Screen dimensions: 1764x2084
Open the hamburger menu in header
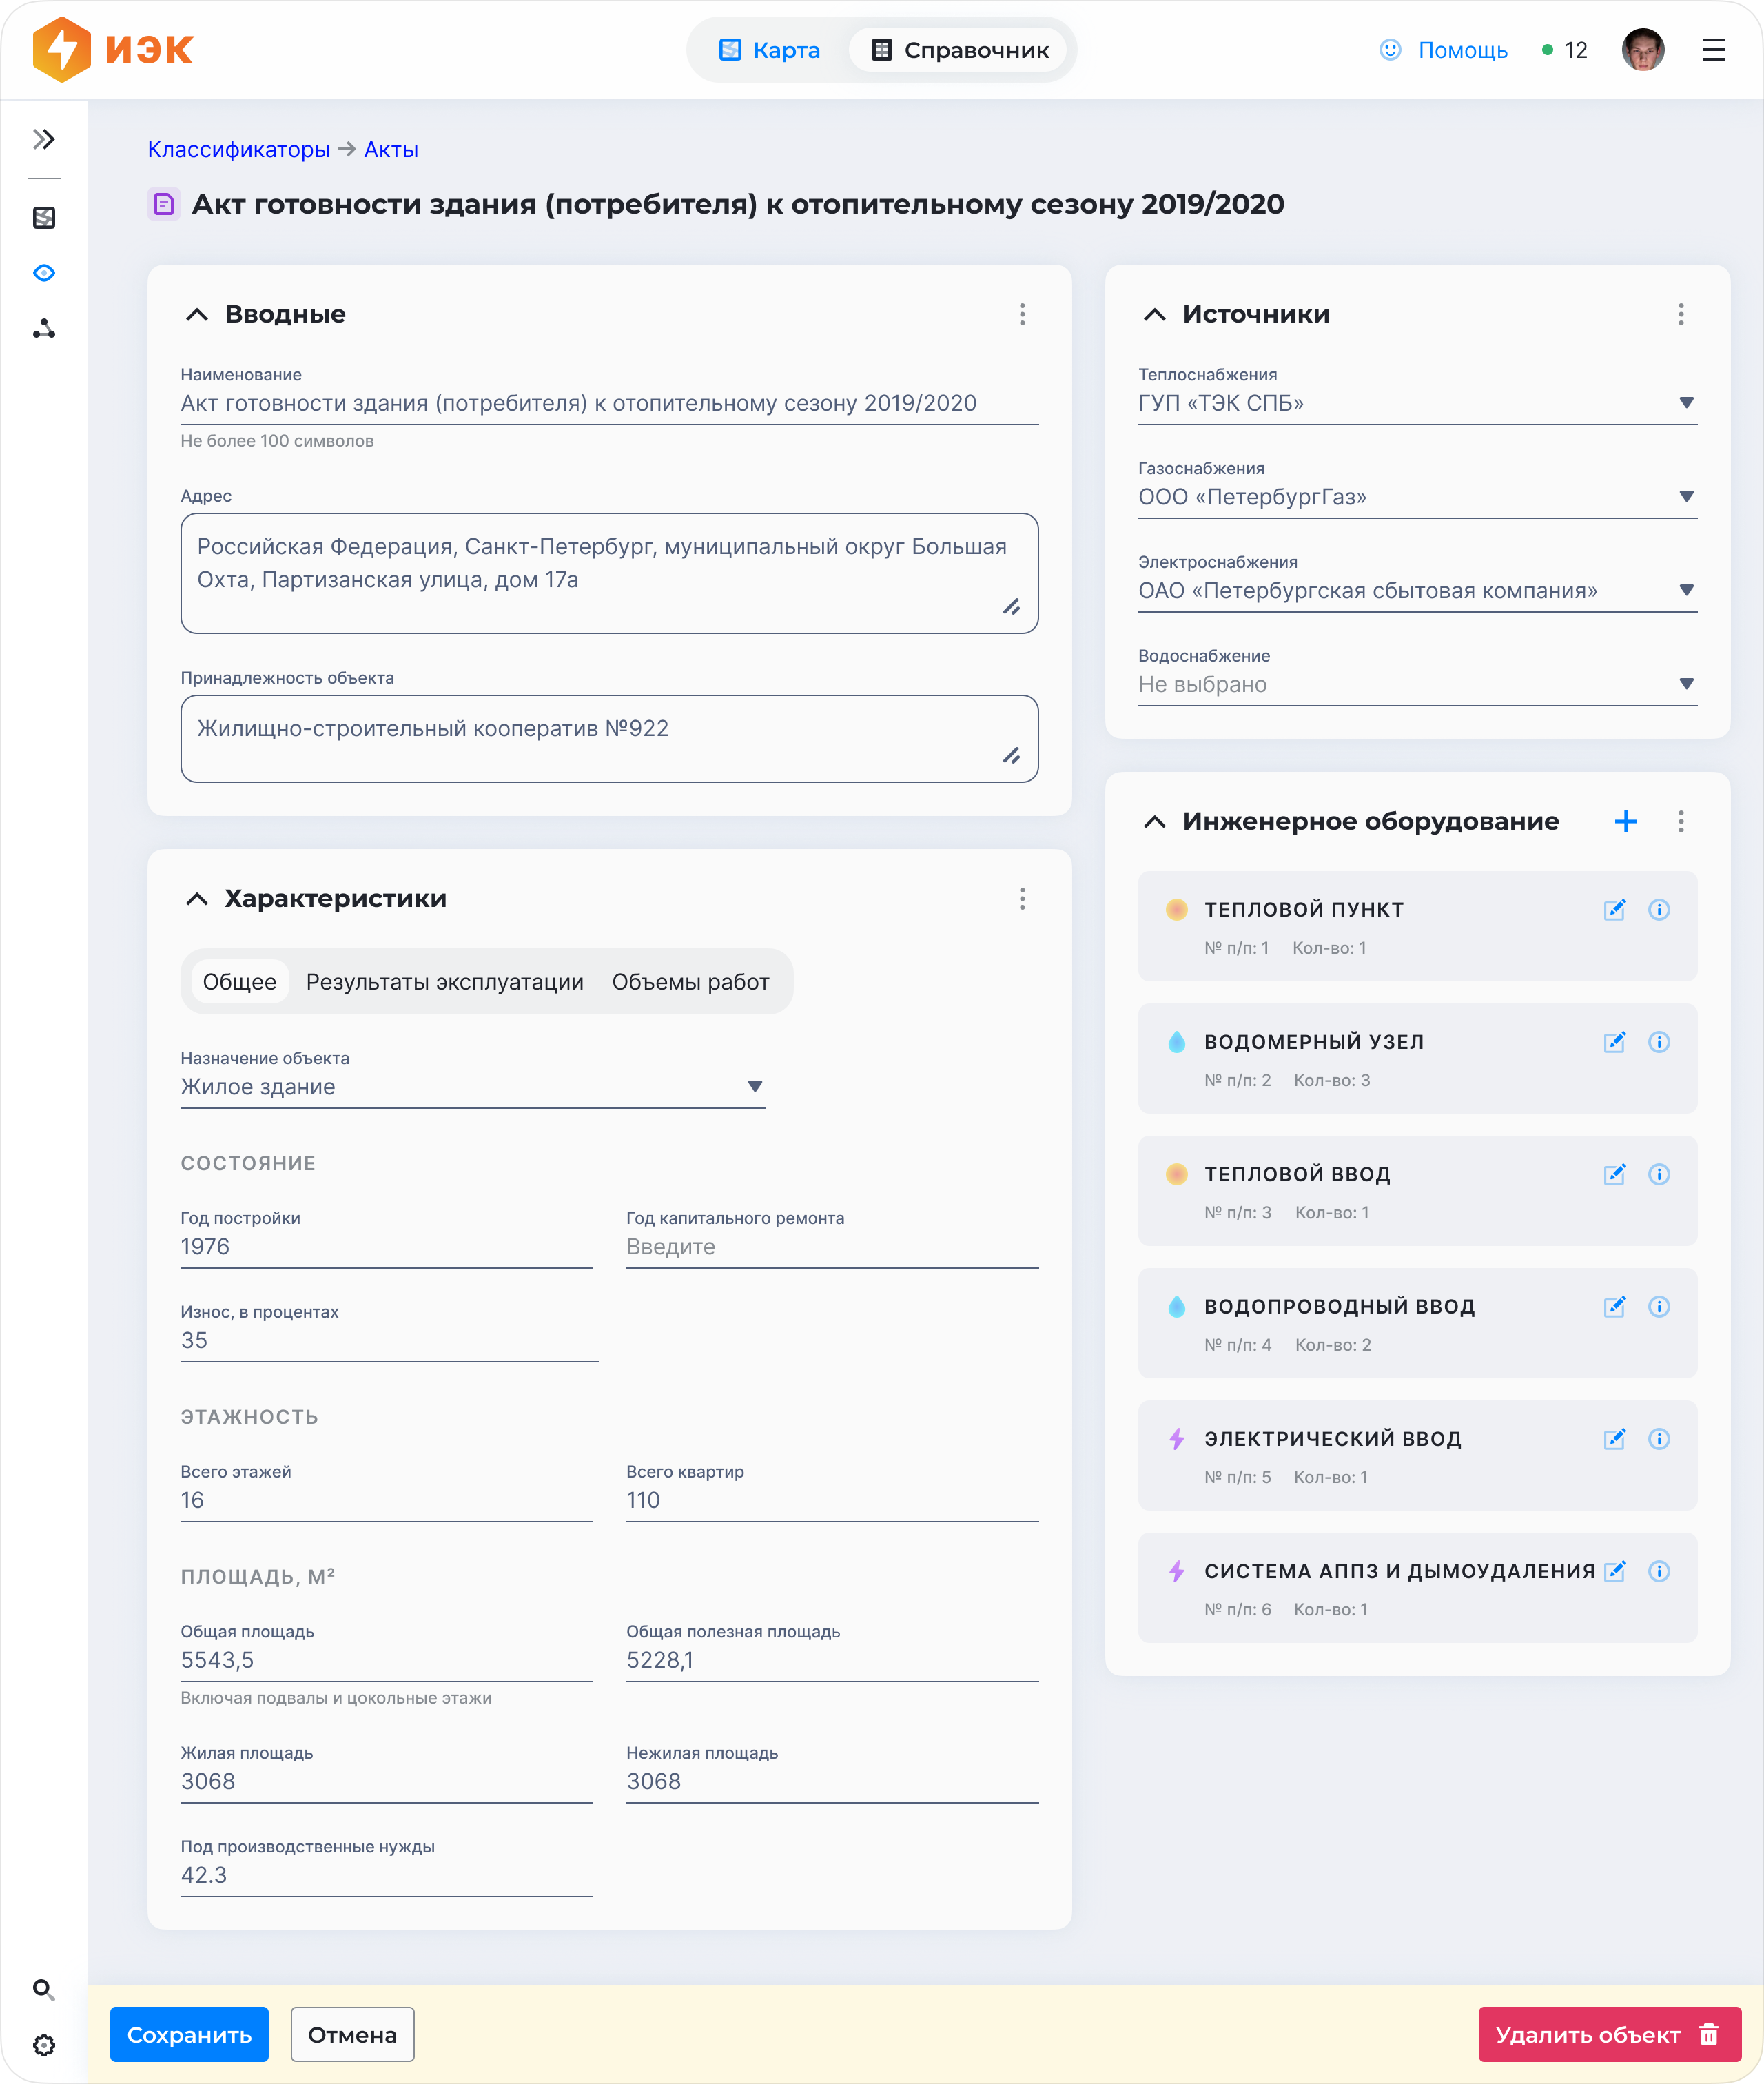coord(1713,50)
